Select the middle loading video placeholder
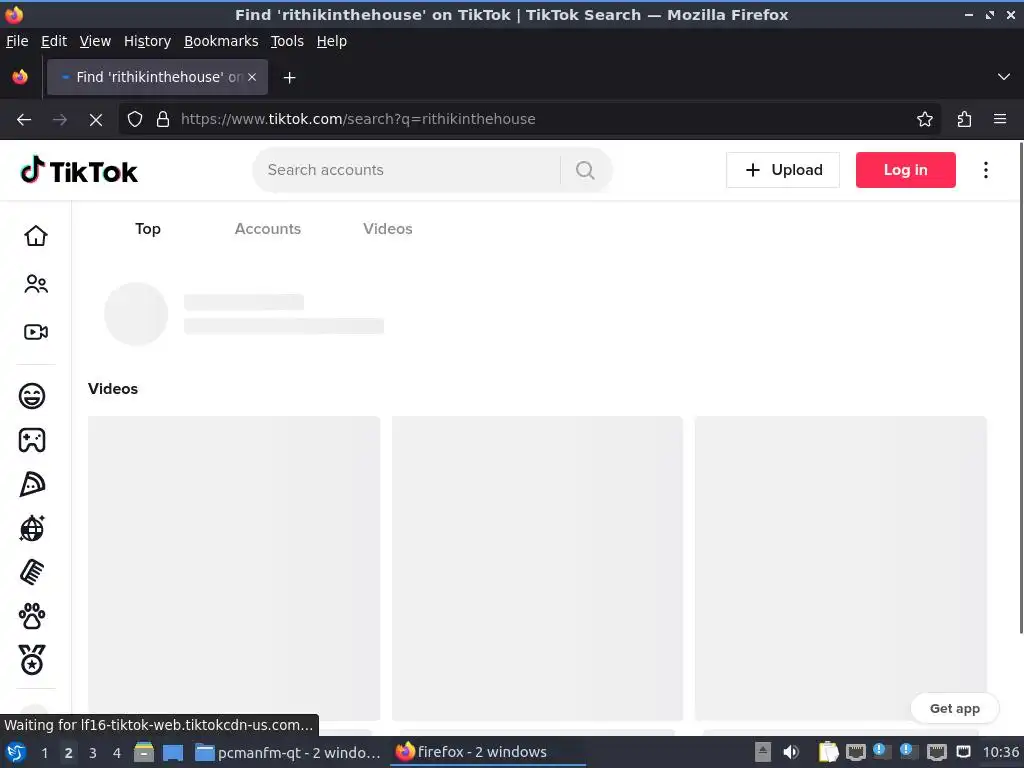Image resolution: width=1024 pixels, height=768 pixels. pos(537,568)
